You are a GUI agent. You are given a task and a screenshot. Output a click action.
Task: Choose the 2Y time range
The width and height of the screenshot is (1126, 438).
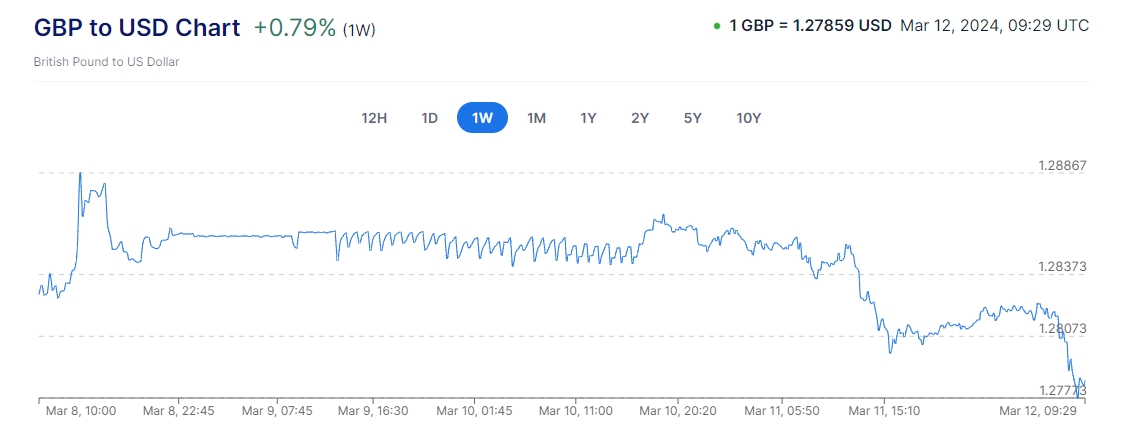pyautogui.click(x=640, y=118)
